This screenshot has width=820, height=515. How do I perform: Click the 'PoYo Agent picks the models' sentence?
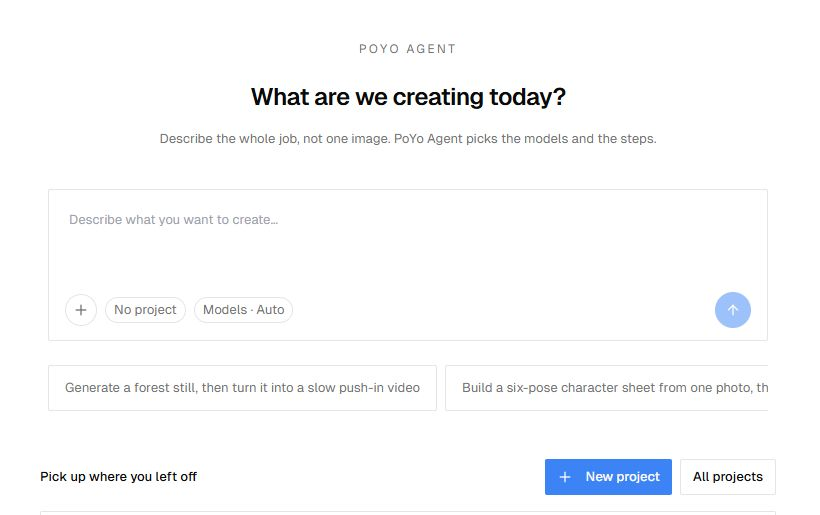(x=525, y=139)
